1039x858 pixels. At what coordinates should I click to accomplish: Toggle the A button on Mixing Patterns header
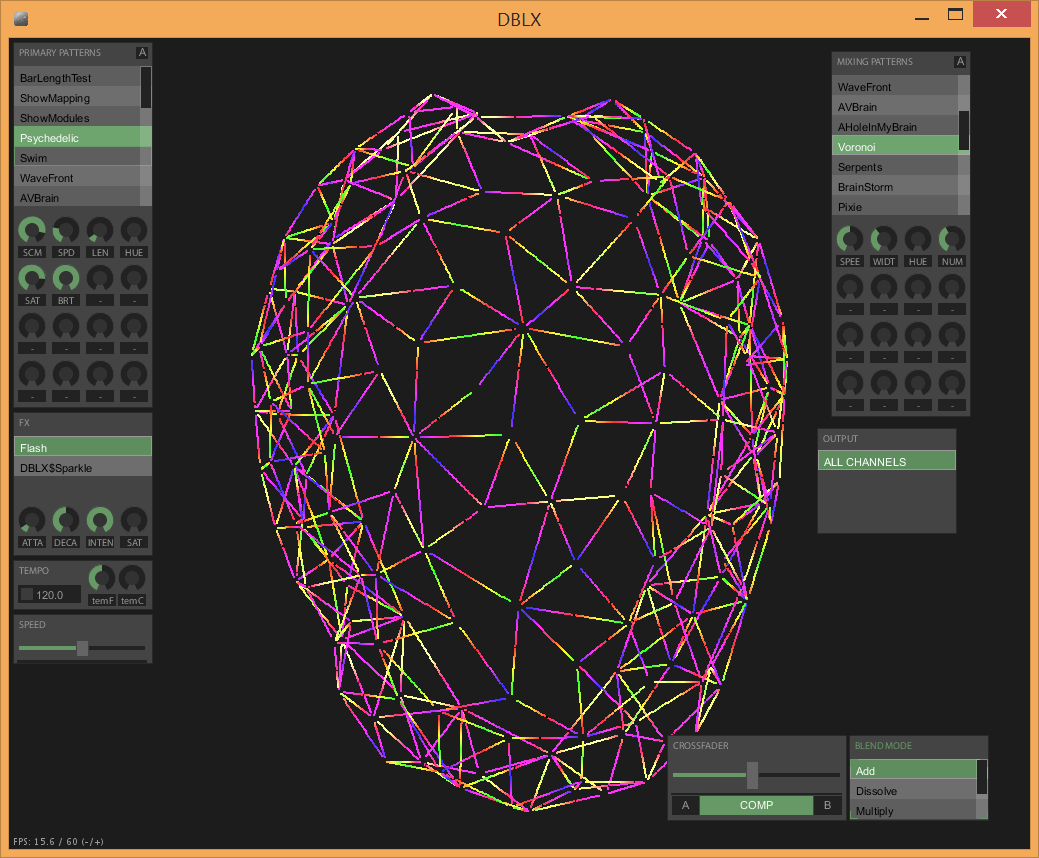pos(959,62)
